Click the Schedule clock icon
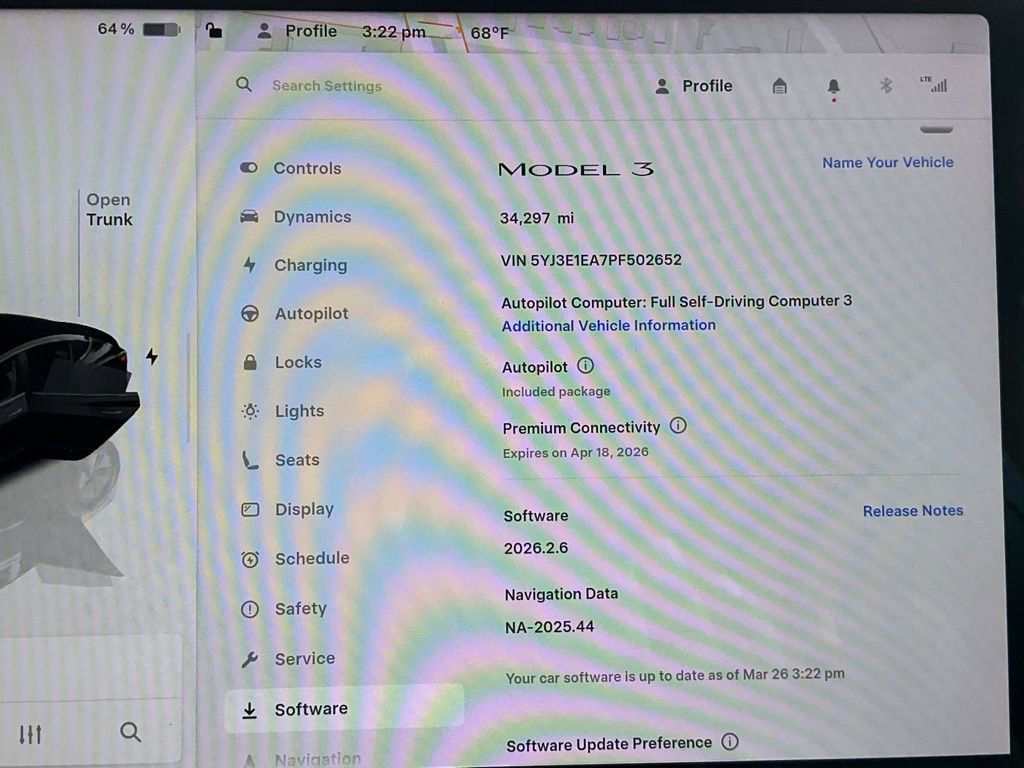Viewport: 1024px width, 768px height. click(x=250, y=559)
